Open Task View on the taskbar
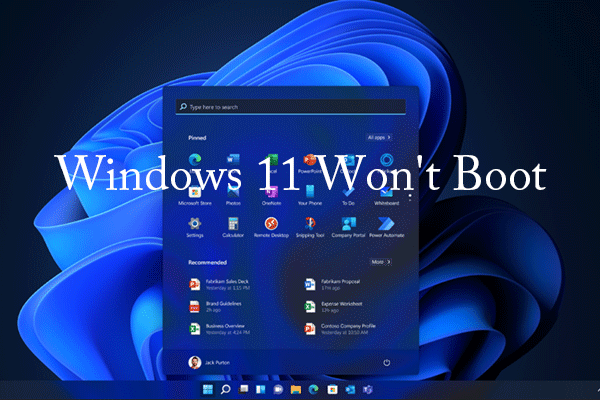This screenshot has width=600, height=400. click(243, 390)
